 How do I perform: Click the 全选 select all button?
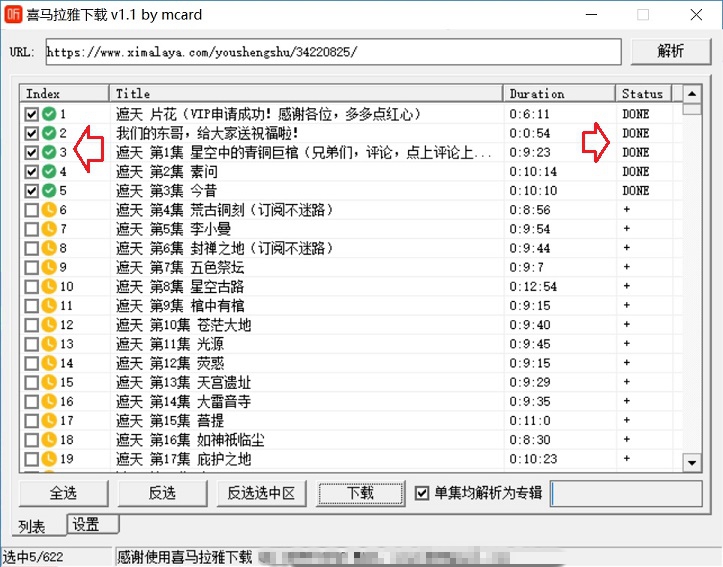point(64,493)
